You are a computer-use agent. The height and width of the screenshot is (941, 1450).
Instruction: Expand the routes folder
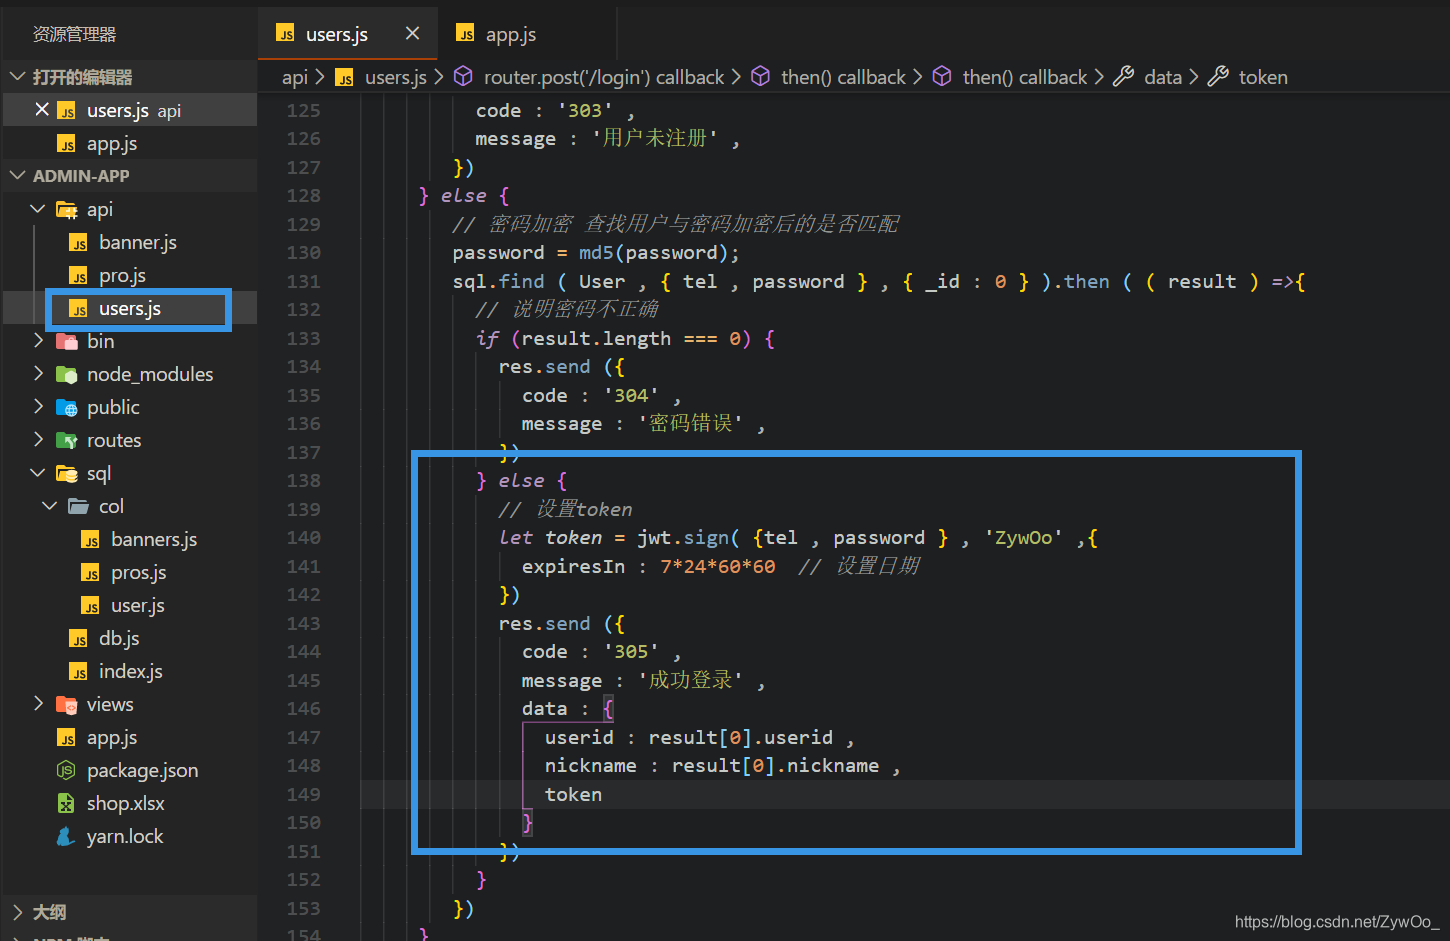point(38,440)
